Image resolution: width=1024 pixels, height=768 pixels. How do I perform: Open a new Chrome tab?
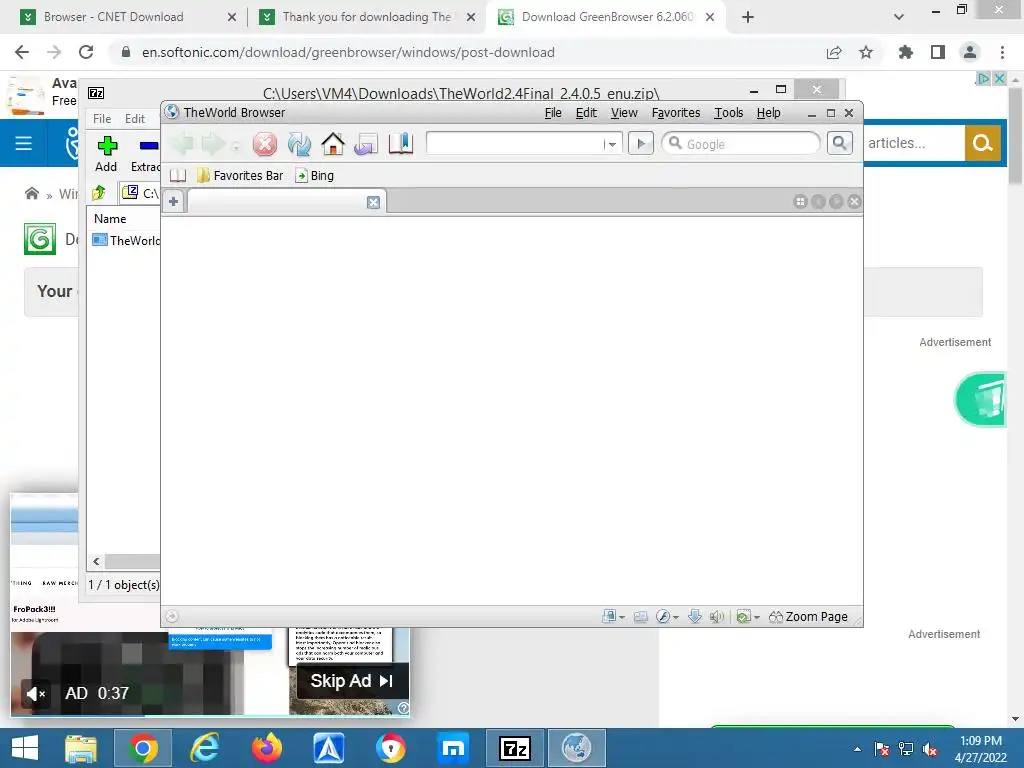[x=748, y=17]
